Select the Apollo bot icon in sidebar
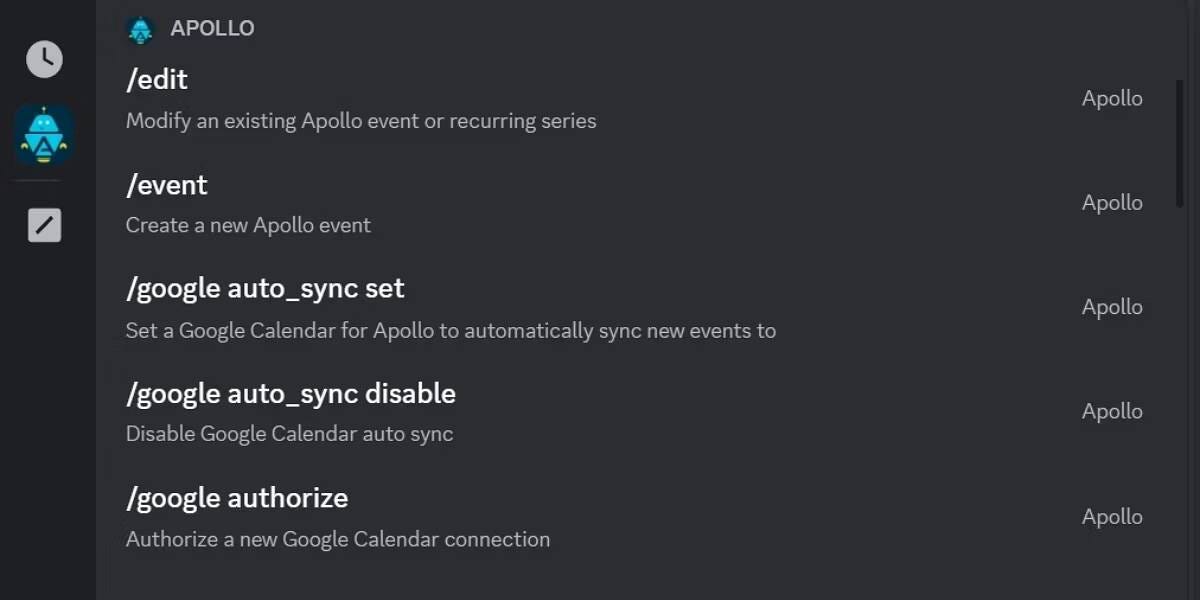This screenshot has height=600, width=1200. point(44,134)
